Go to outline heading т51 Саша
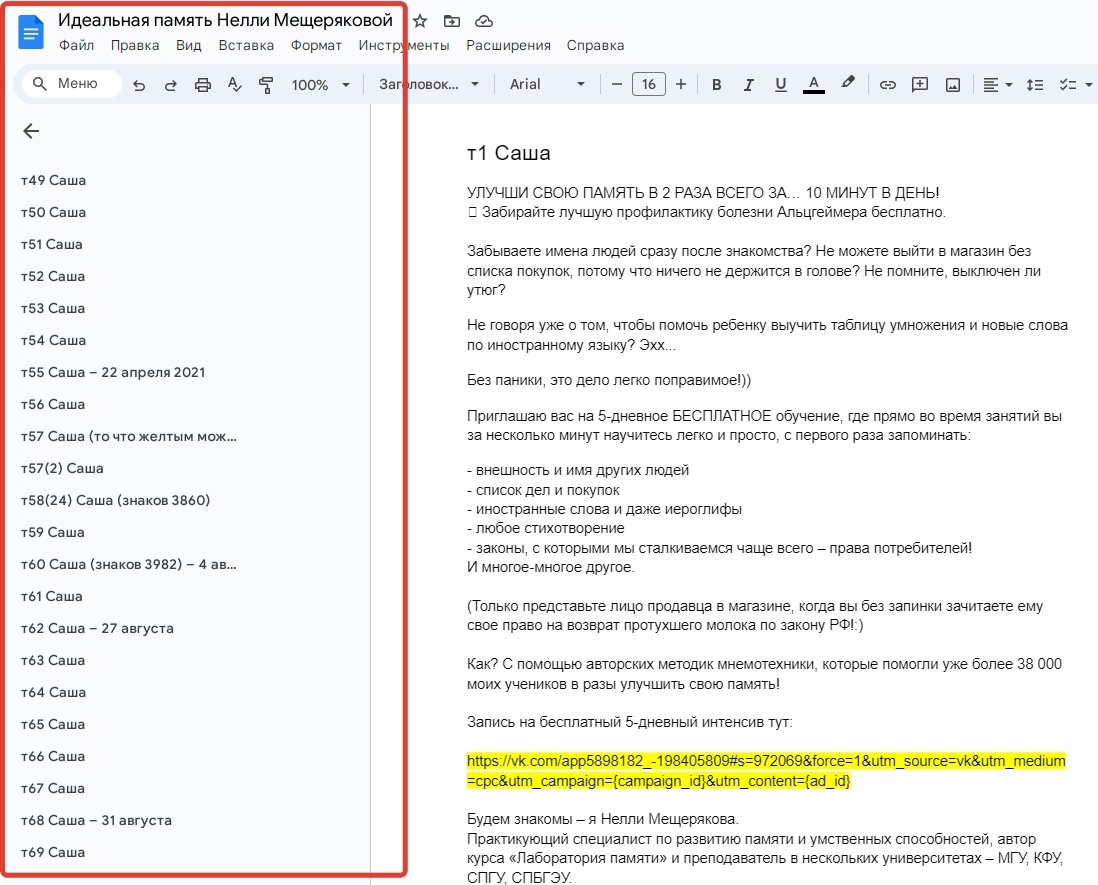The width and height of the screenshot is (1098, 885). click(x=52, y=245)
